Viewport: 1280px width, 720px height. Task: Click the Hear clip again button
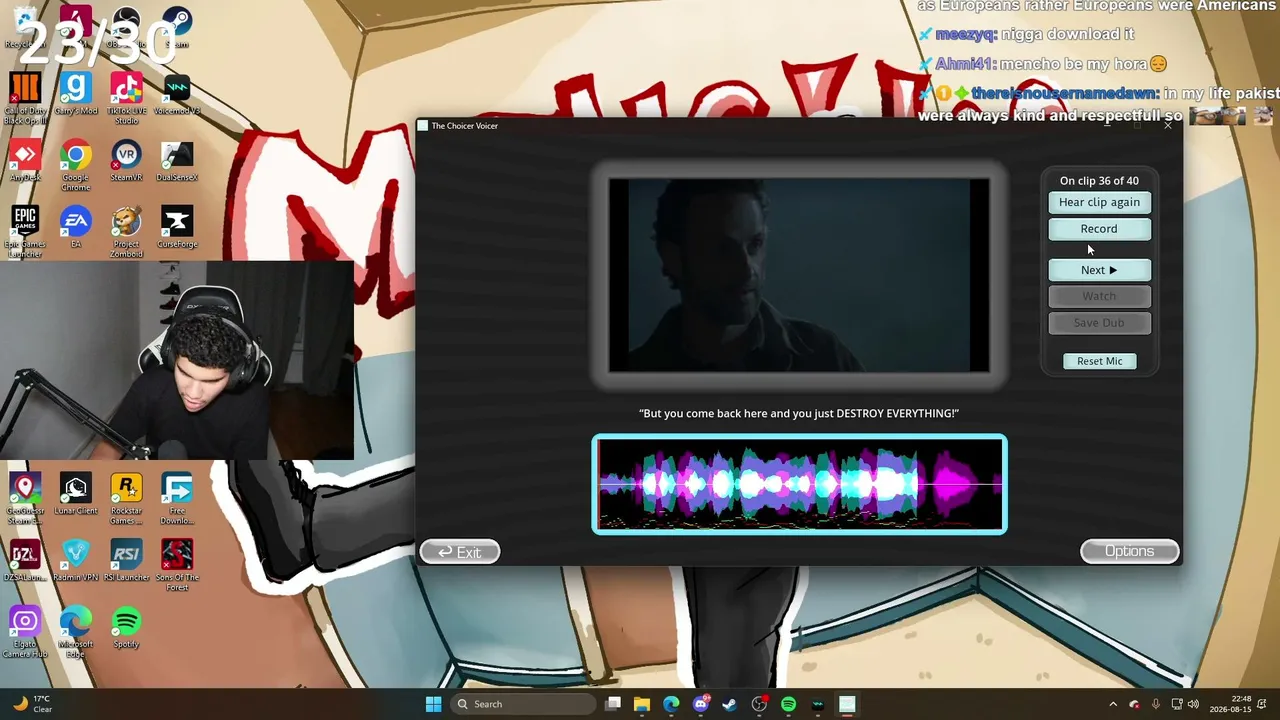1099,202
